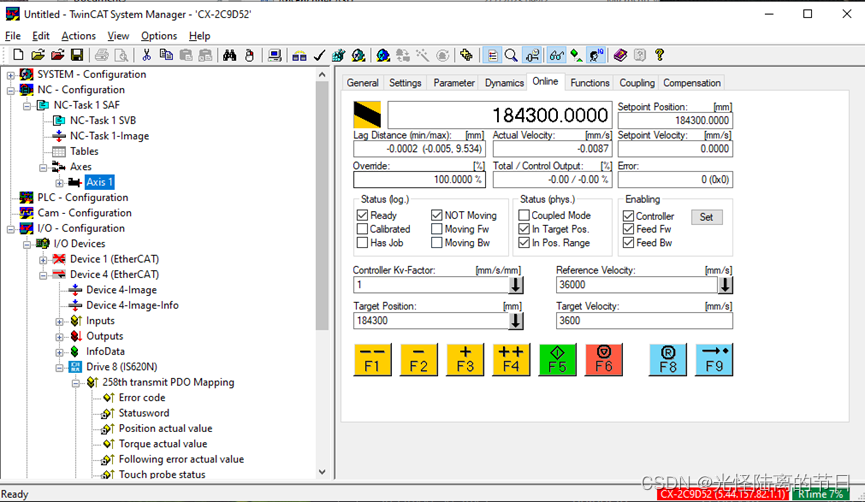
Task: Expand the Device 1 (EtherCAT) node
Action: pos(43,259)
